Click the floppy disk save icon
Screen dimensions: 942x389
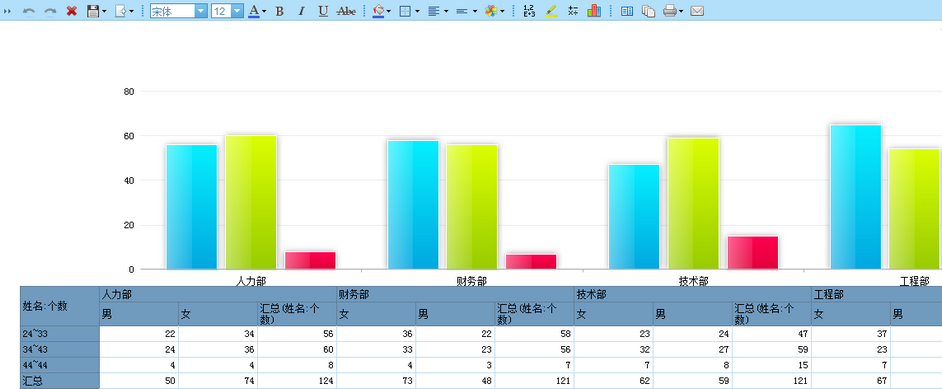pyautogui.click(x=93, y=11)
